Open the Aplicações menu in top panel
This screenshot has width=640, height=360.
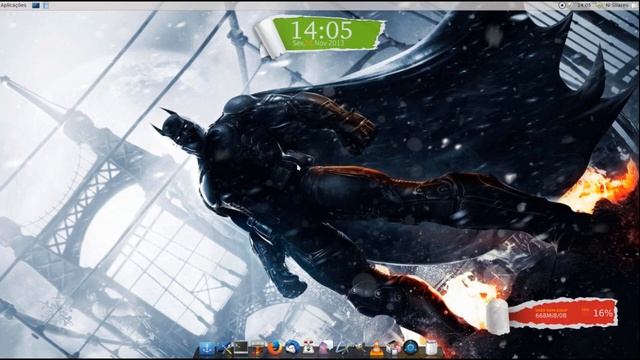click(x=13, y=5)
